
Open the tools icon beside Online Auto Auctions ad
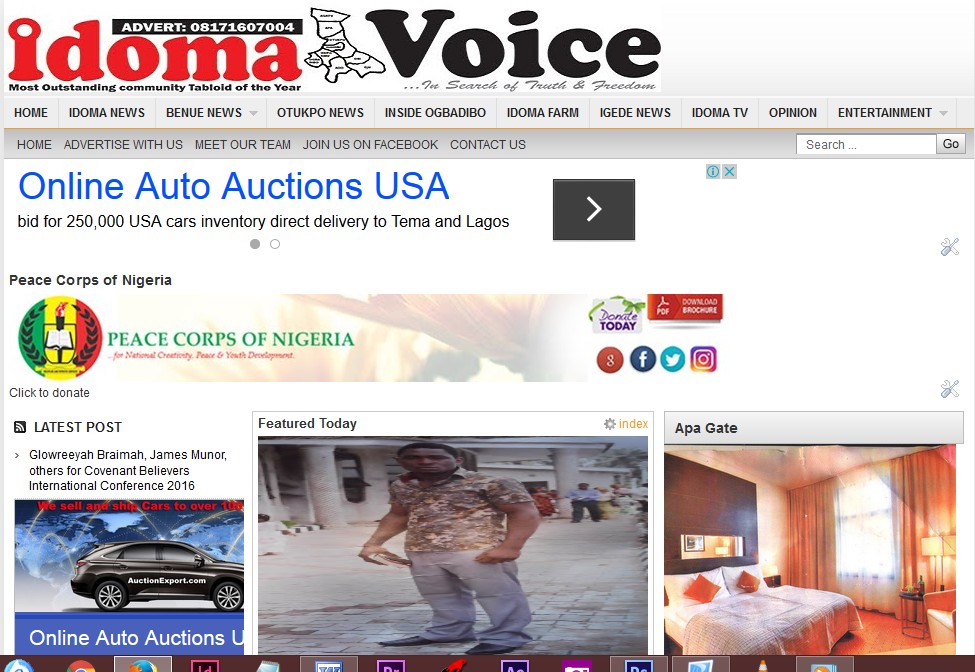pos(950,247)
